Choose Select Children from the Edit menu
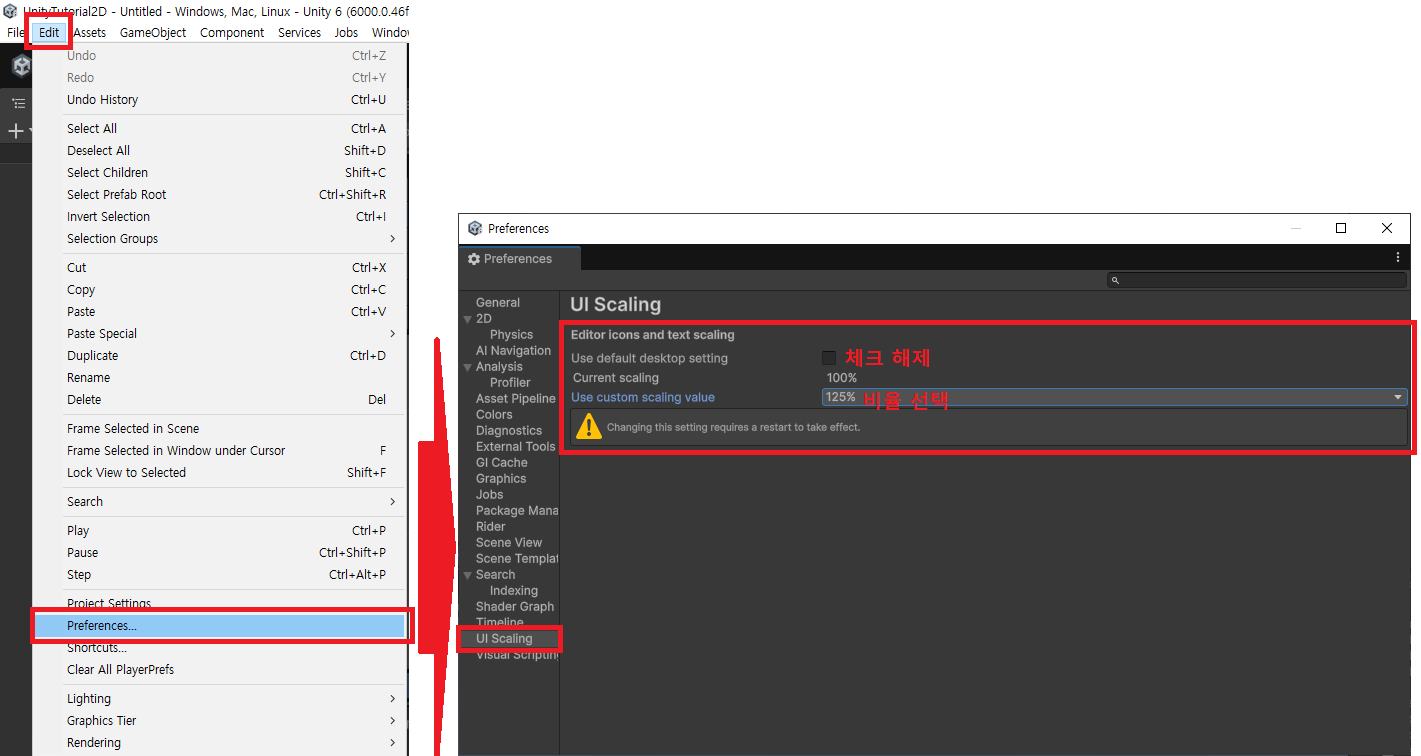Image resolution: width=1421 pixels, height=756 pixels. point(220,173)
